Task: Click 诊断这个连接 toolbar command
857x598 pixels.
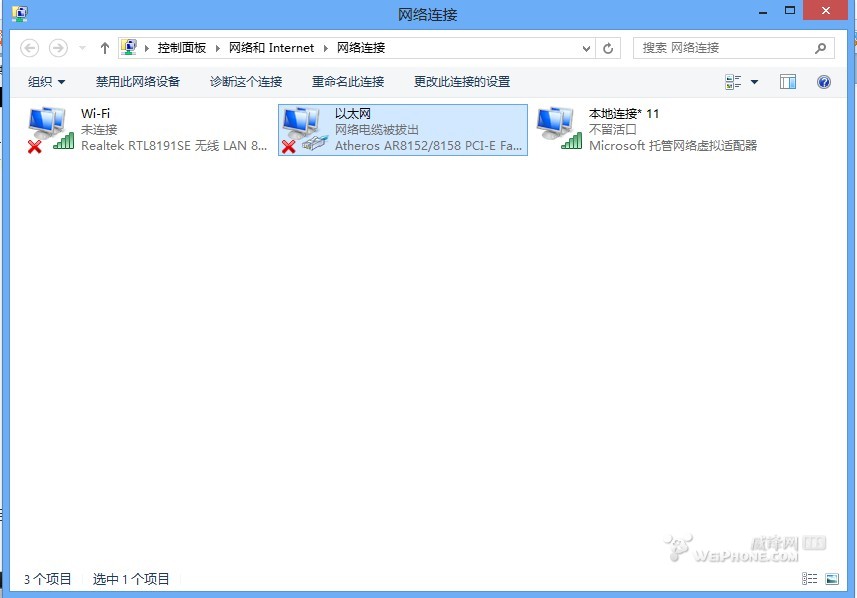Action: 246,82
